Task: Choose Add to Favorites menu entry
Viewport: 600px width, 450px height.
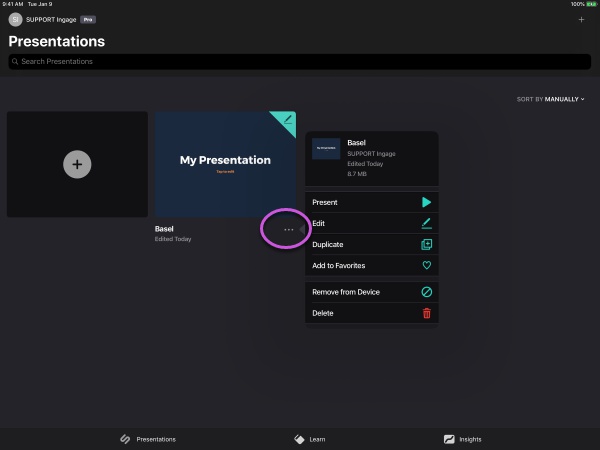Action: tap(372, 265)
